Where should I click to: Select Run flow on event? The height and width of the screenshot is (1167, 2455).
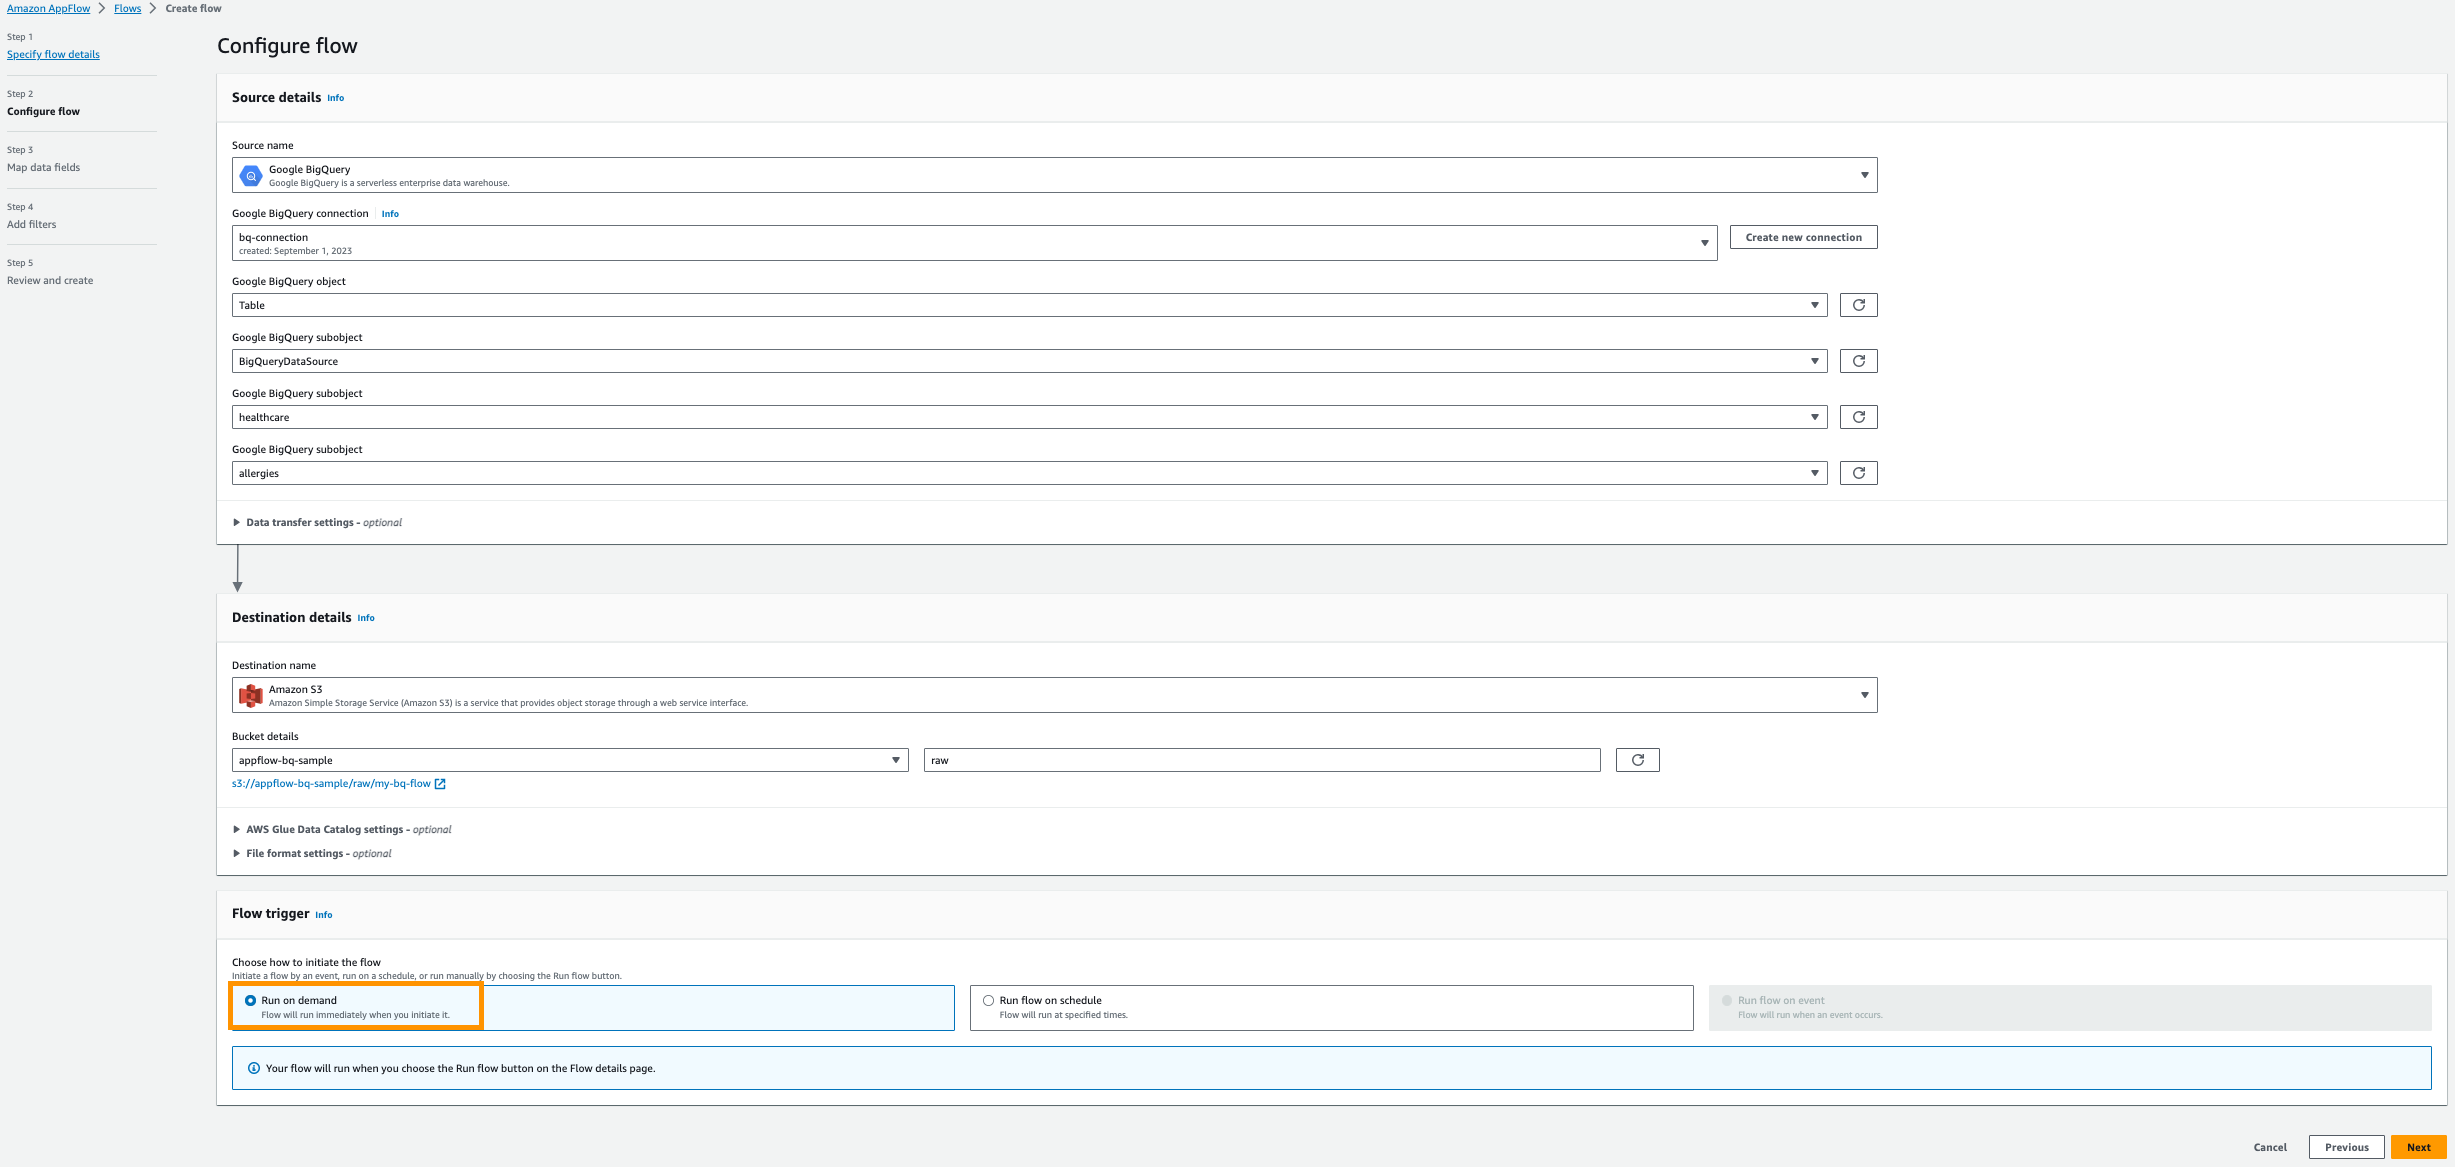pyautogui.click(x=1725, y=999)
